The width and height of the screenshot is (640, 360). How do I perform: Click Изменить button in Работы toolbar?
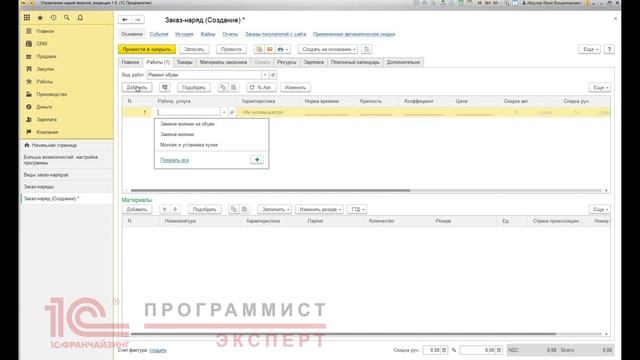[295, 87]
